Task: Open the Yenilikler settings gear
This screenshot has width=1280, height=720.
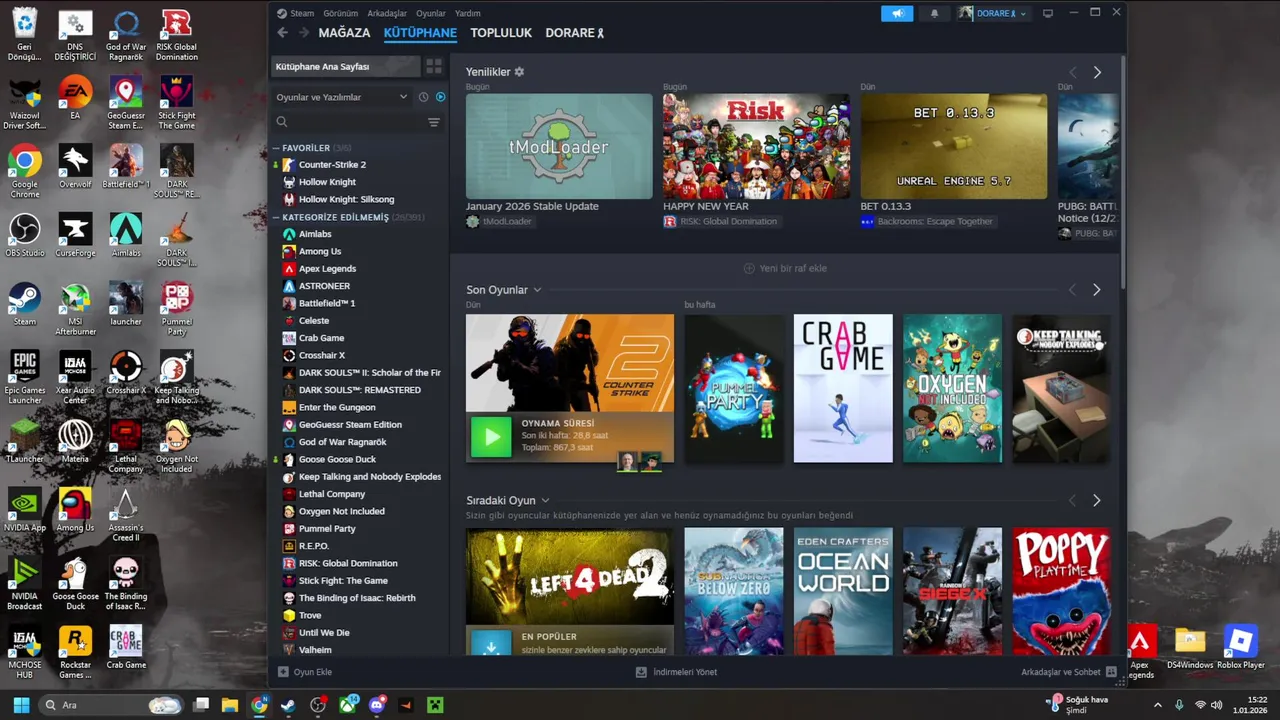Action: (x=519, y=72)
